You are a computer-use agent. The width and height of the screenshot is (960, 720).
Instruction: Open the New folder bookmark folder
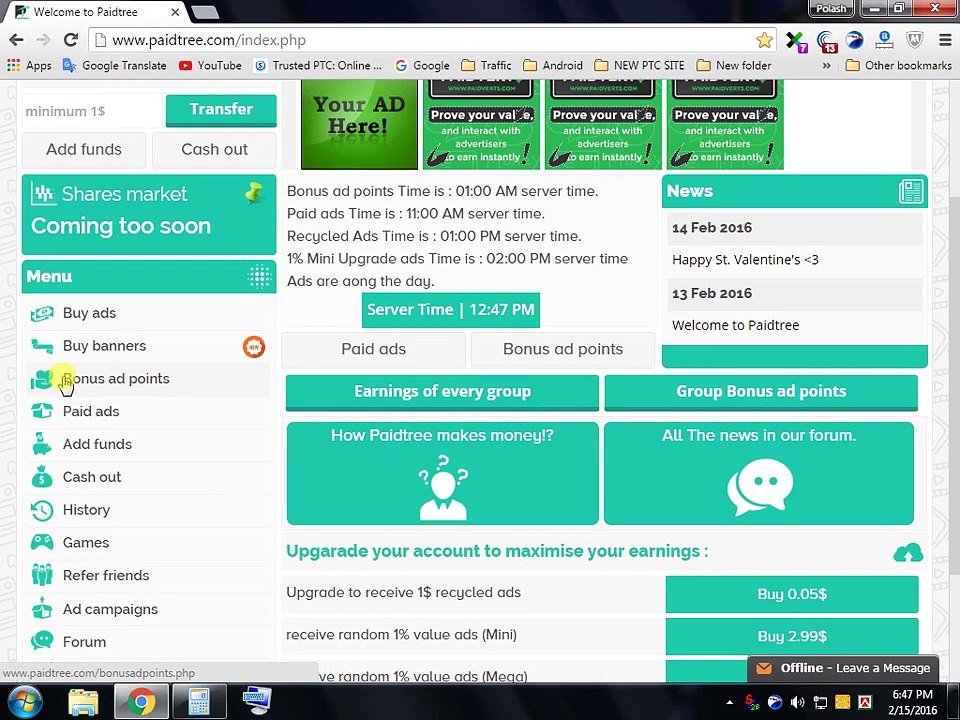tap(734, 66)
